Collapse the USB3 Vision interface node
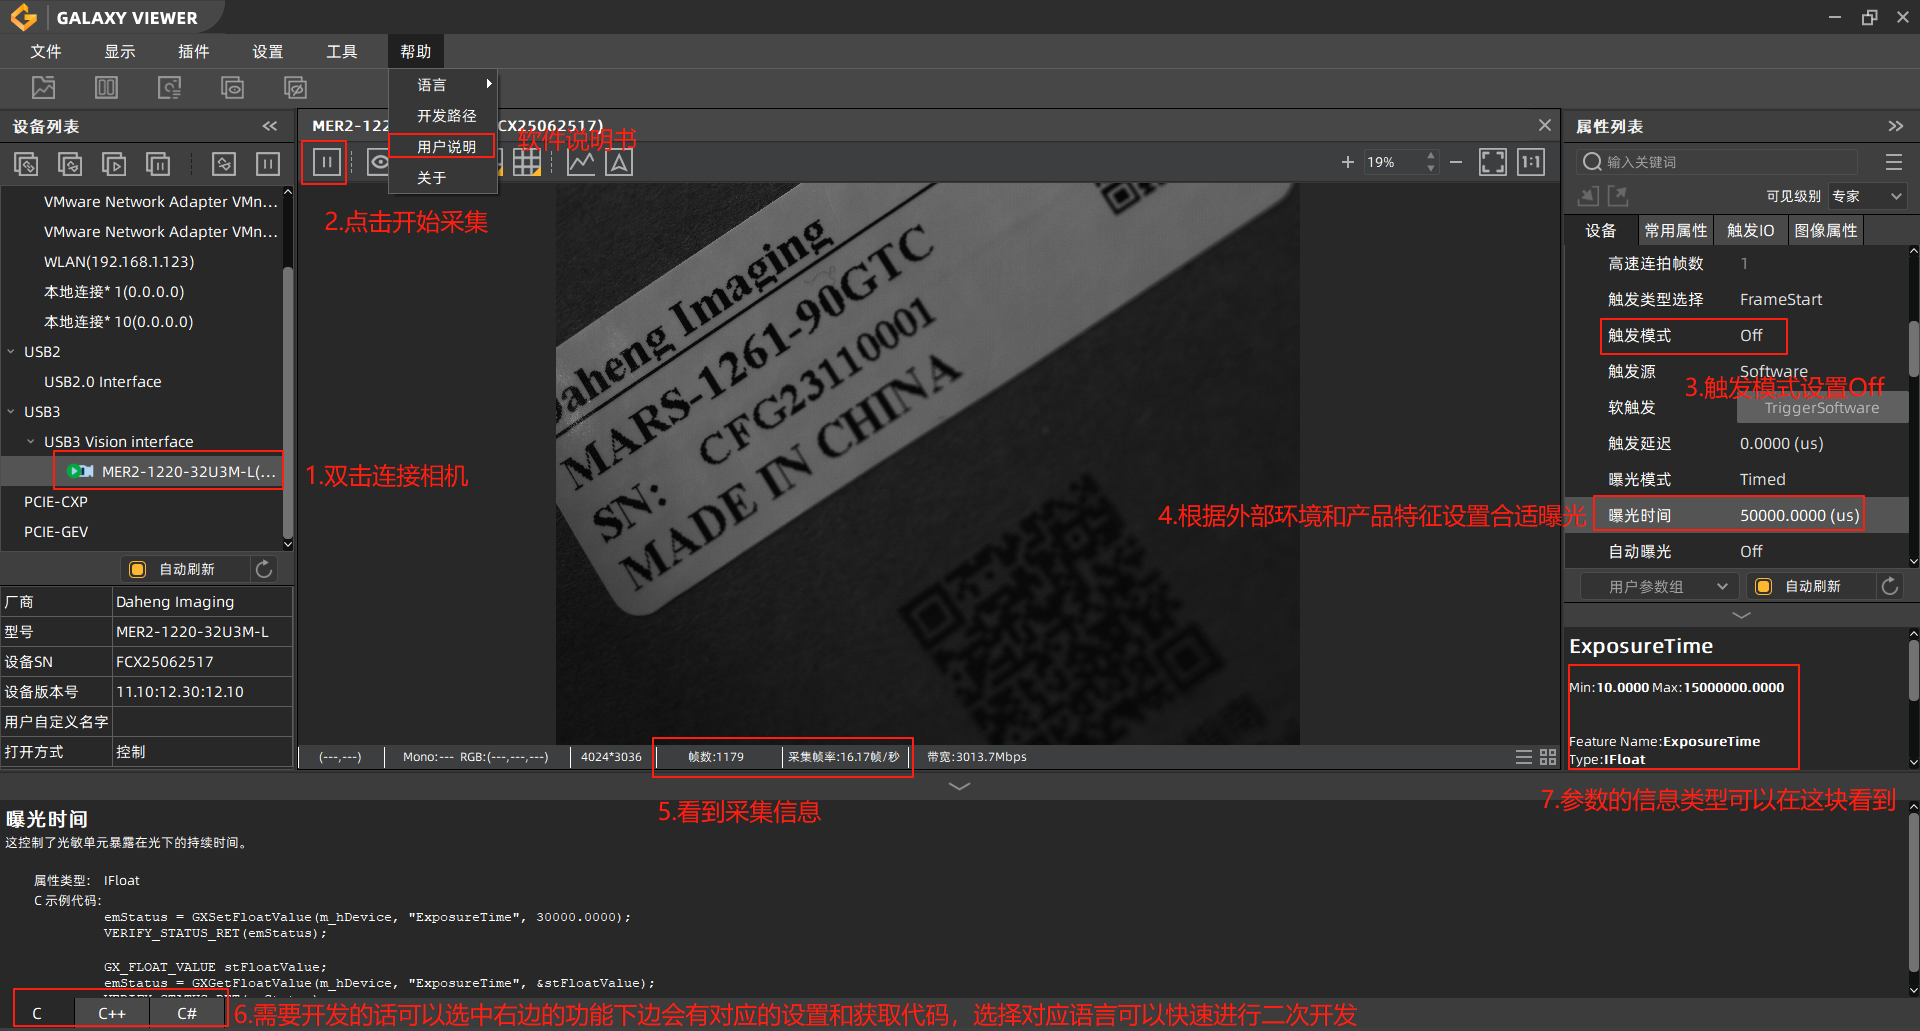Viewport: 1920px width, 1031px height. (31, 442)
